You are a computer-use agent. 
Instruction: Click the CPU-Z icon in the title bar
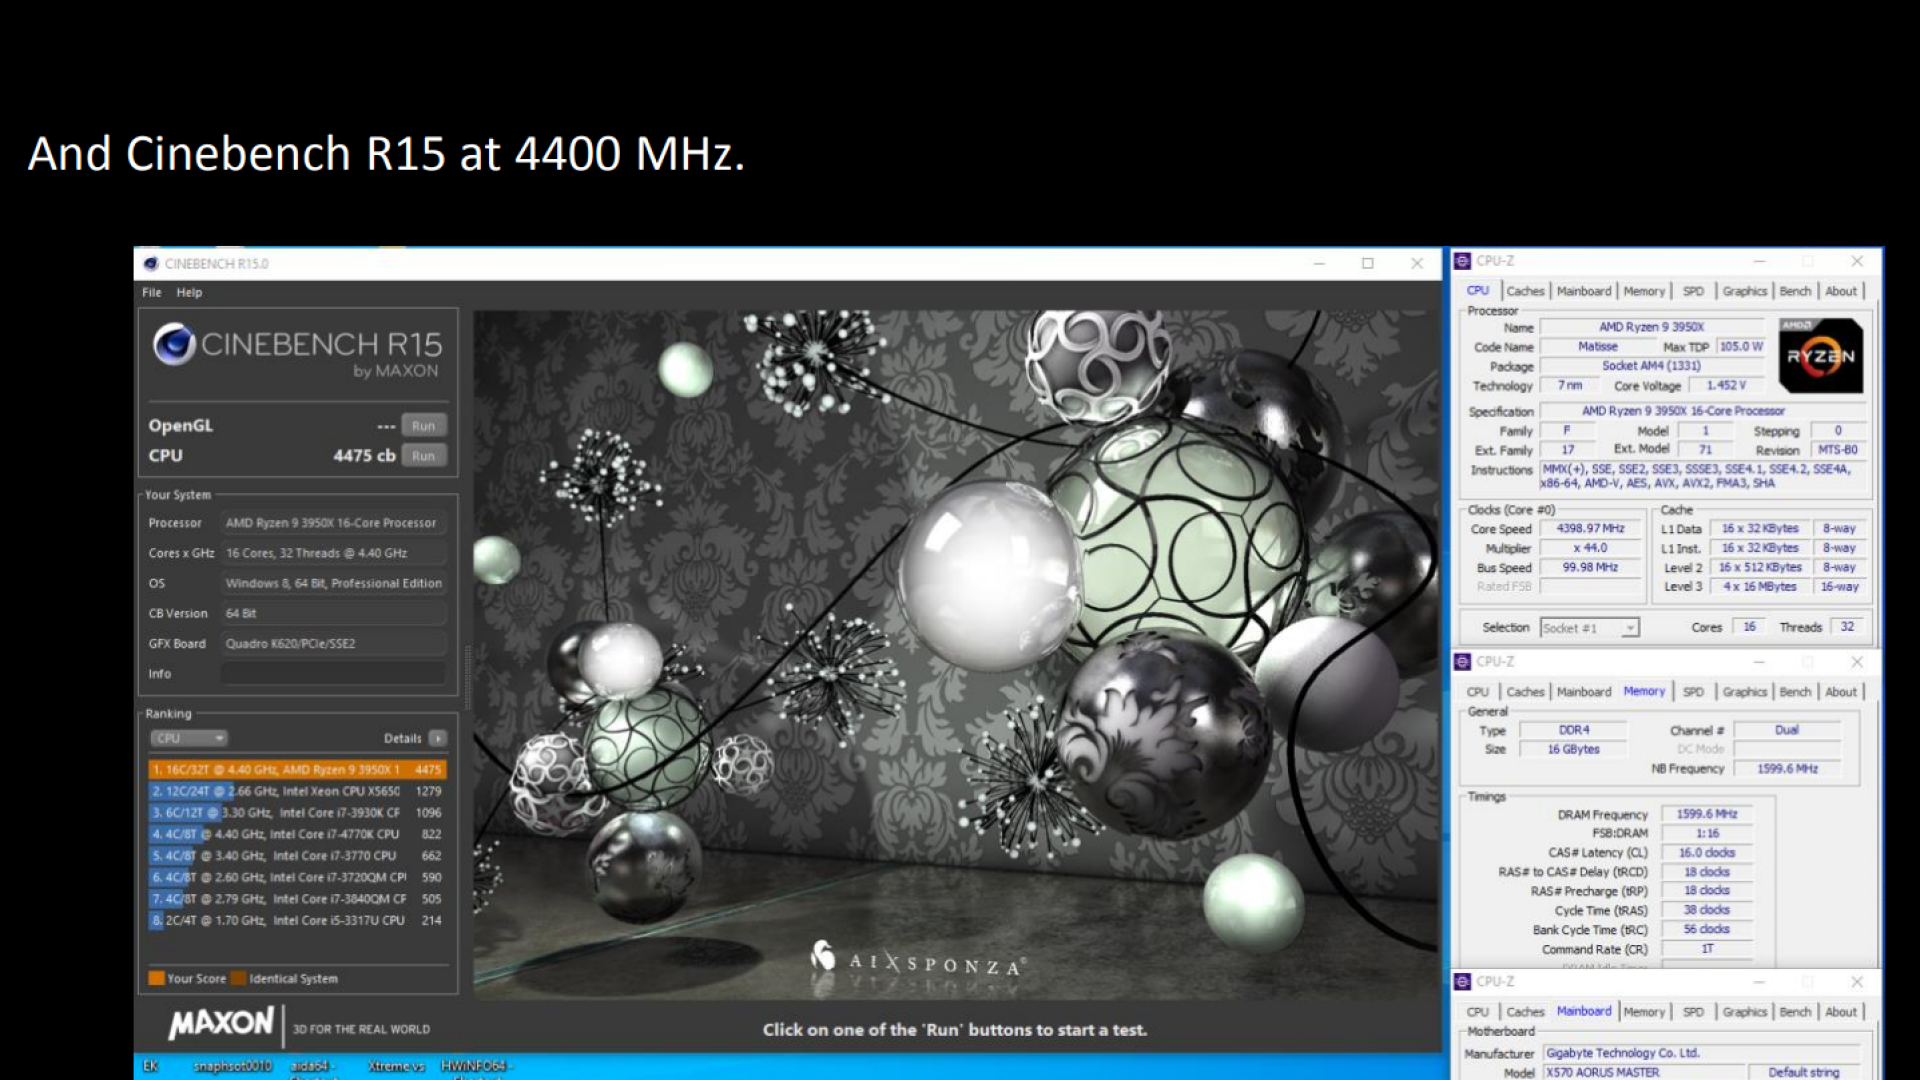(1462, 261)
